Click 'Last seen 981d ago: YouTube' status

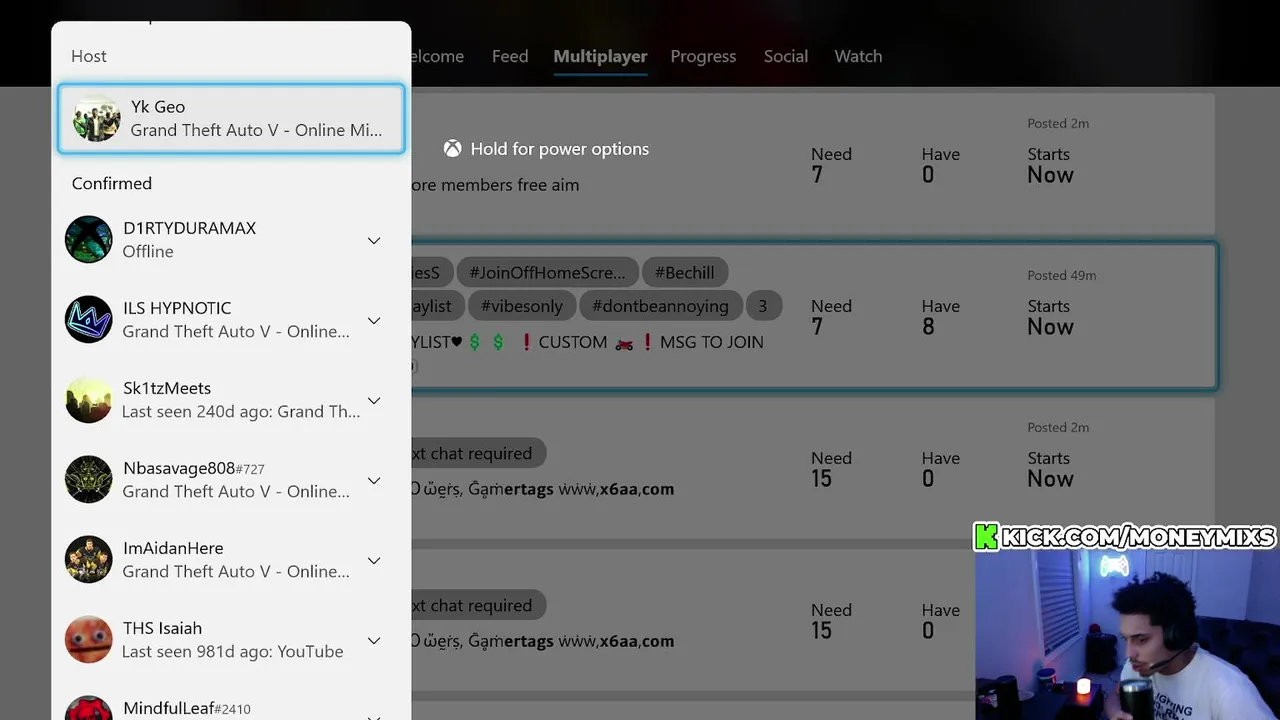[x=232, y=651]
